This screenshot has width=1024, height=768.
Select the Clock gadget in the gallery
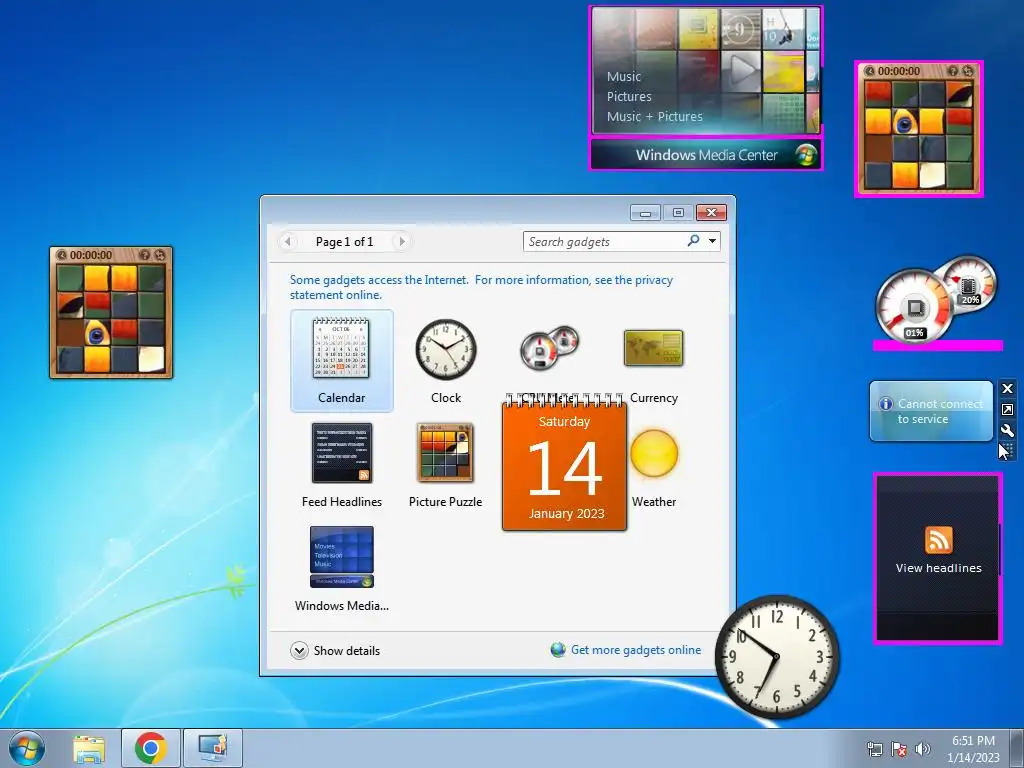click(446, 360)
